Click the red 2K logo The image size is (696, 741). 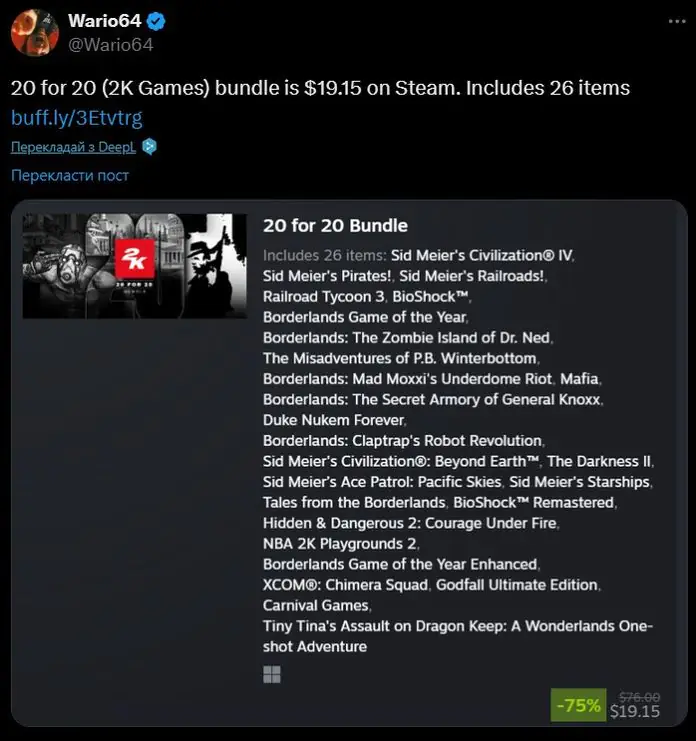tap(135, 258)
